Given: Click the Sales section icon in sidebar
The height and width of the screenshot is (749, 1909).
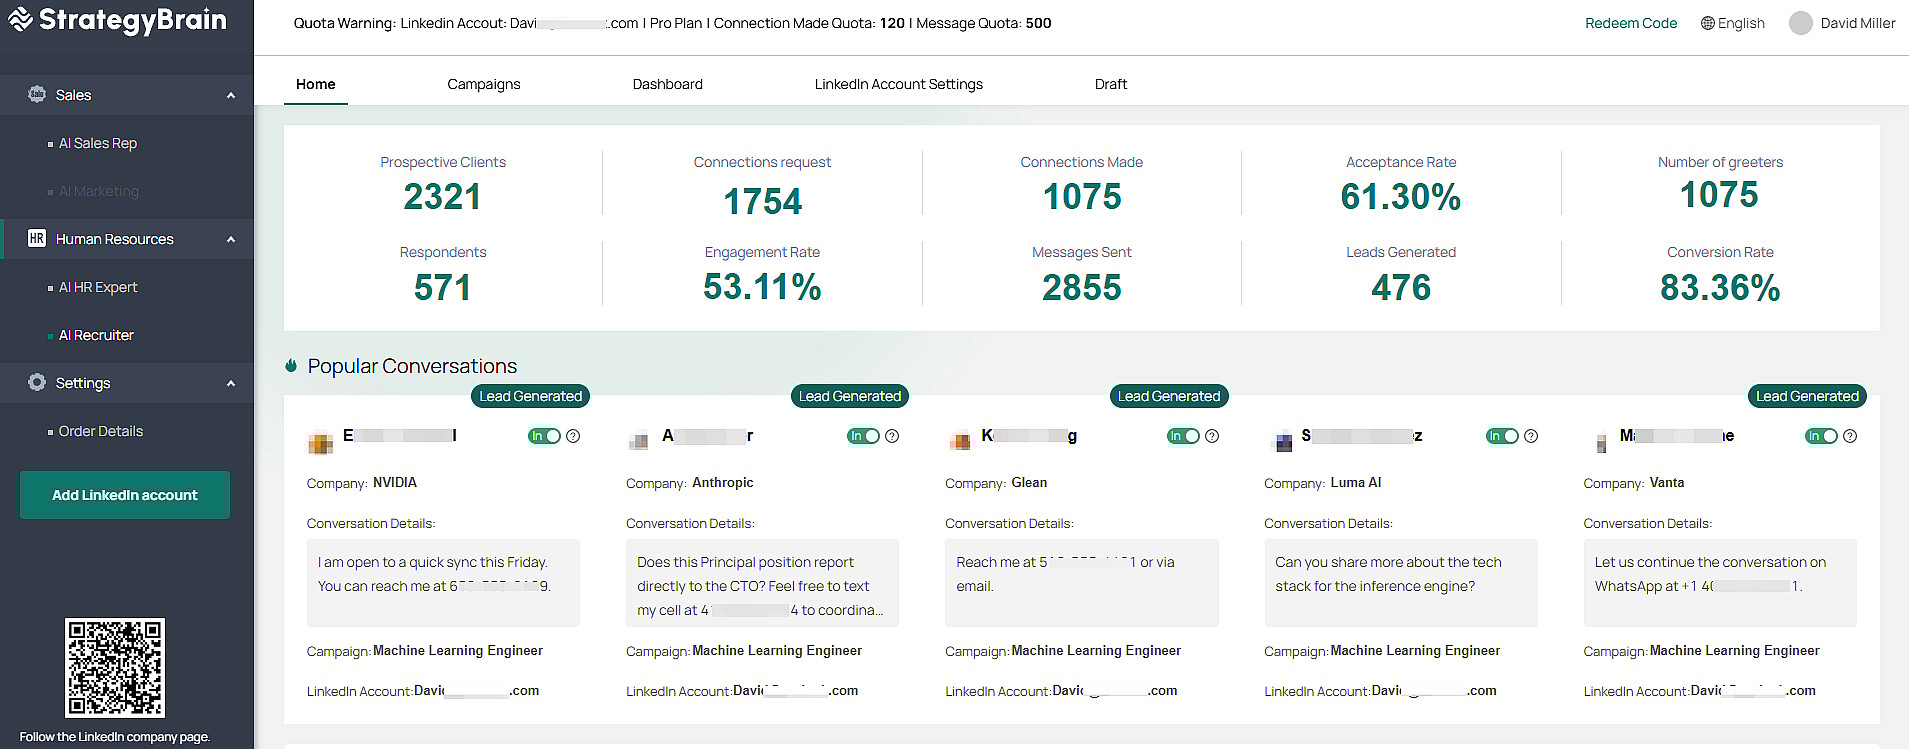Looking at the screenshot, I should click(x=37, y=94).
